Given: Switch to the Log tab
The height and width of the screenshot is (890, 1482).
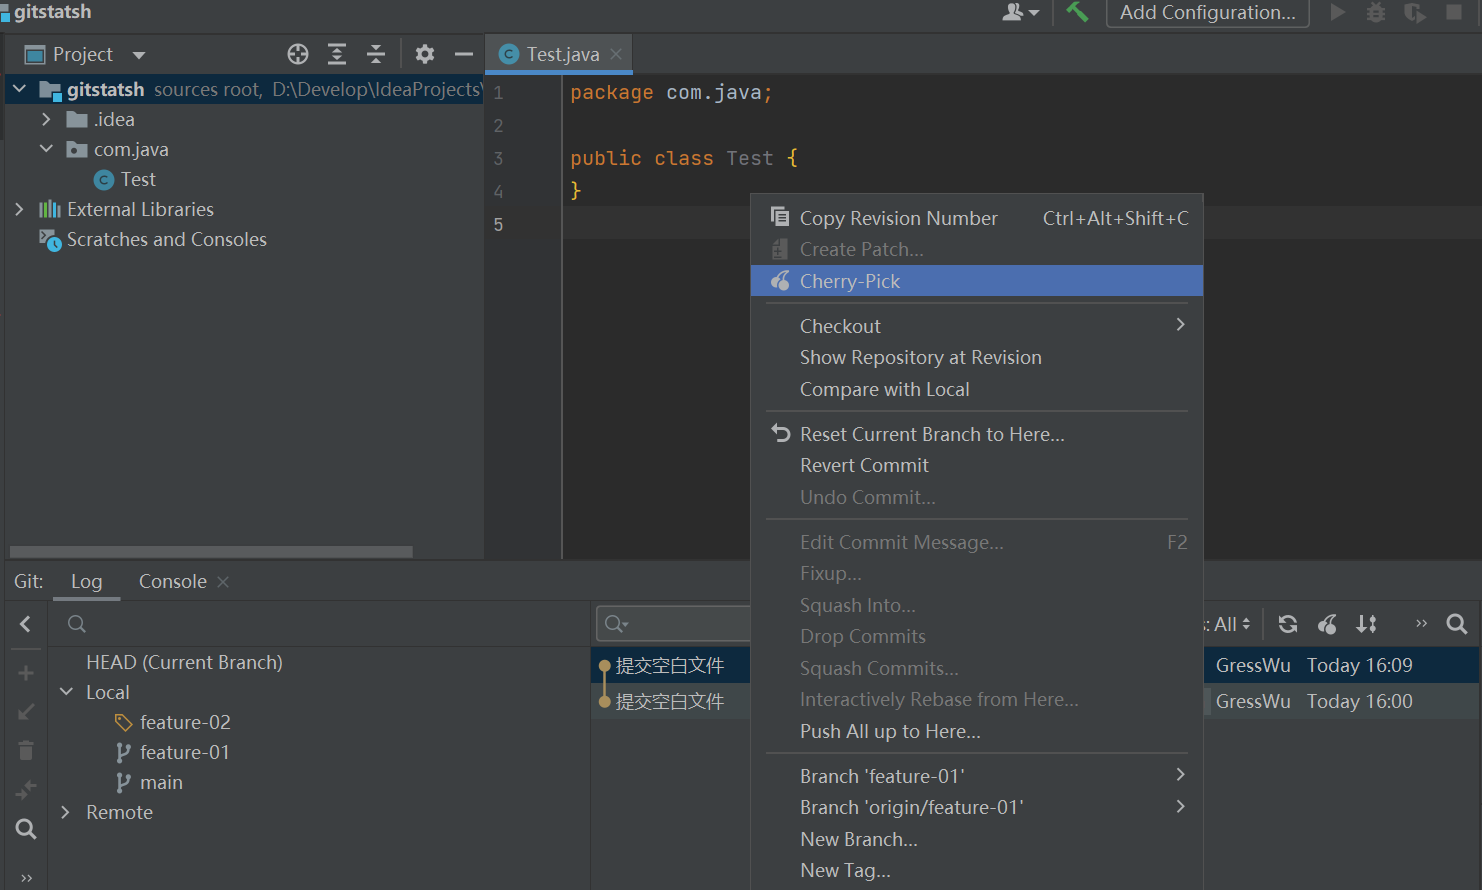Looking at the screenshot, I should [86, 582].
